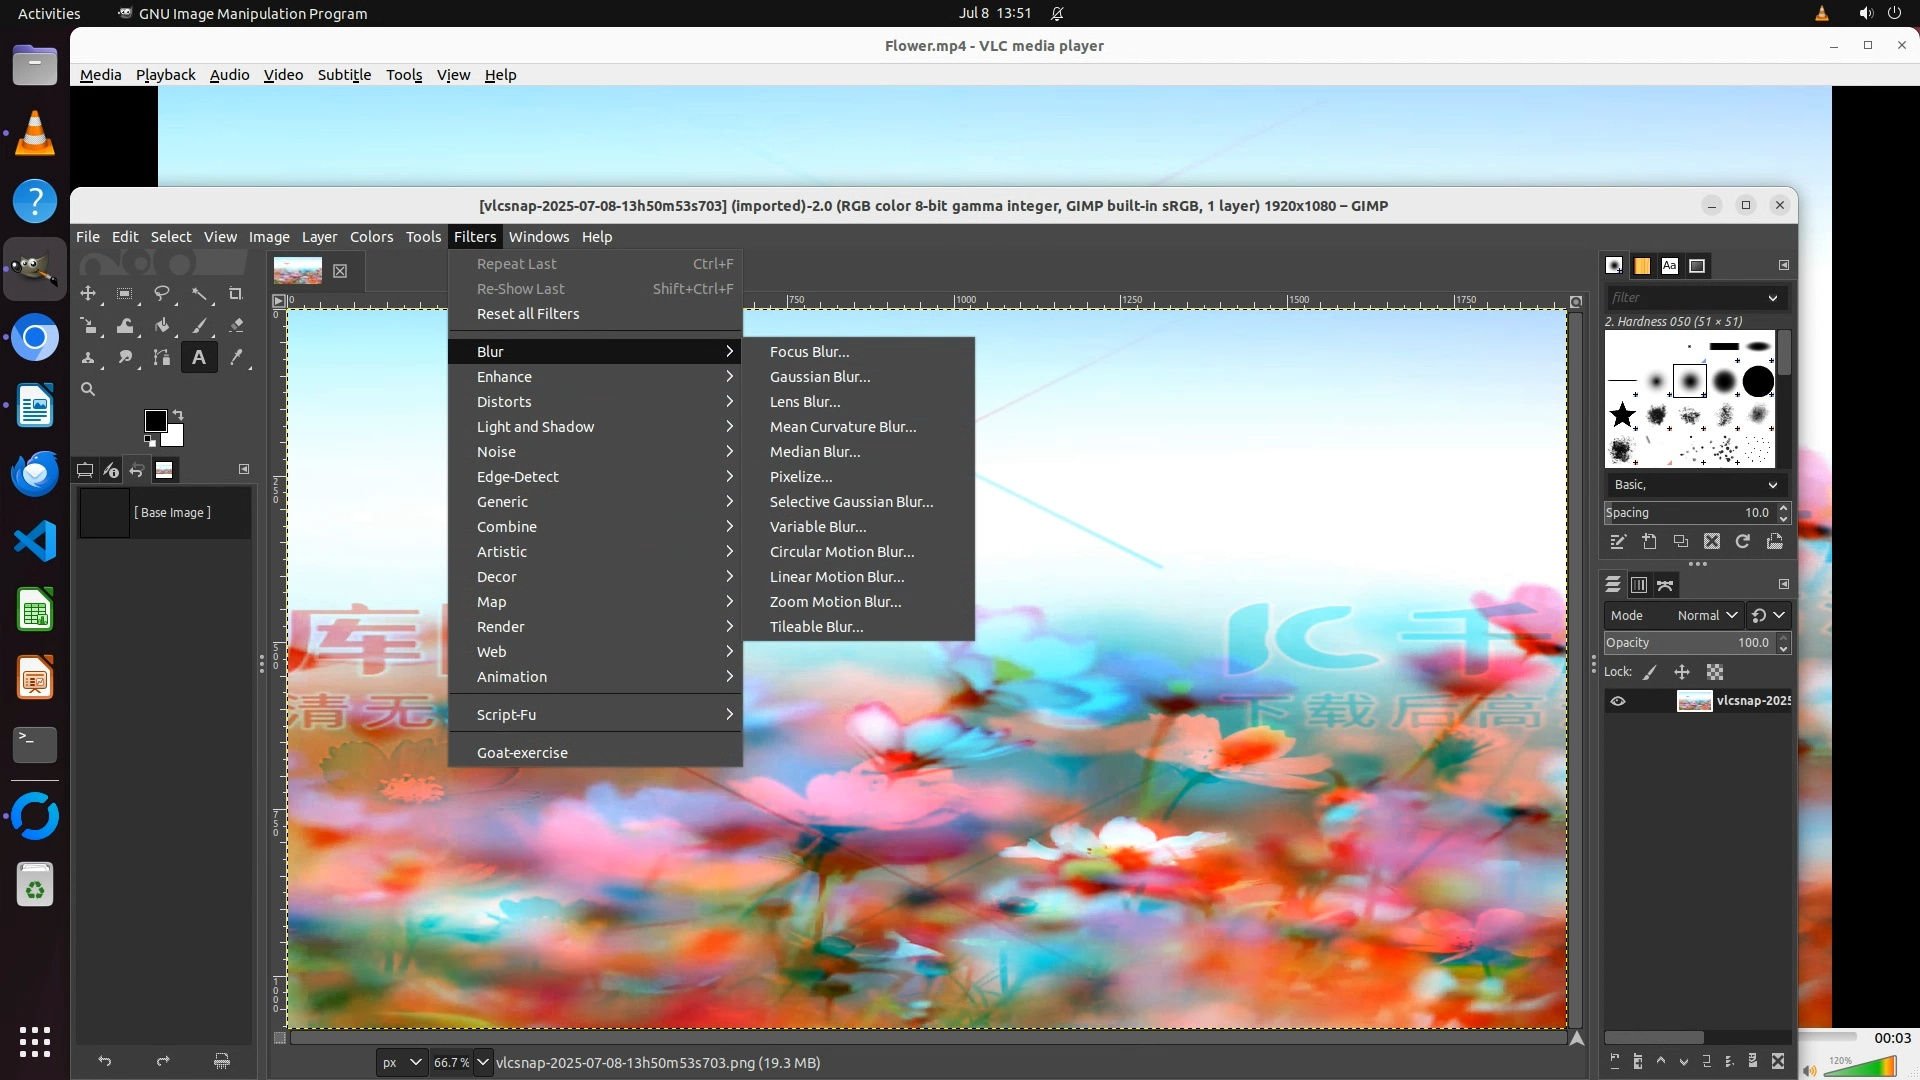Select the Zoom magnifier tool
Screen dimensions: 1920x1080
click(88, 389)
